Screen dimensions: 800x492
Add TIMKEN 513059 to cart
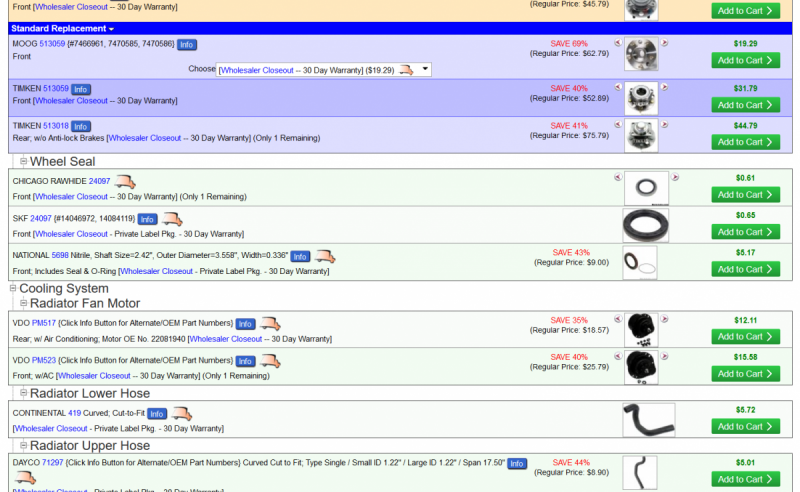[x=745, y=105]
